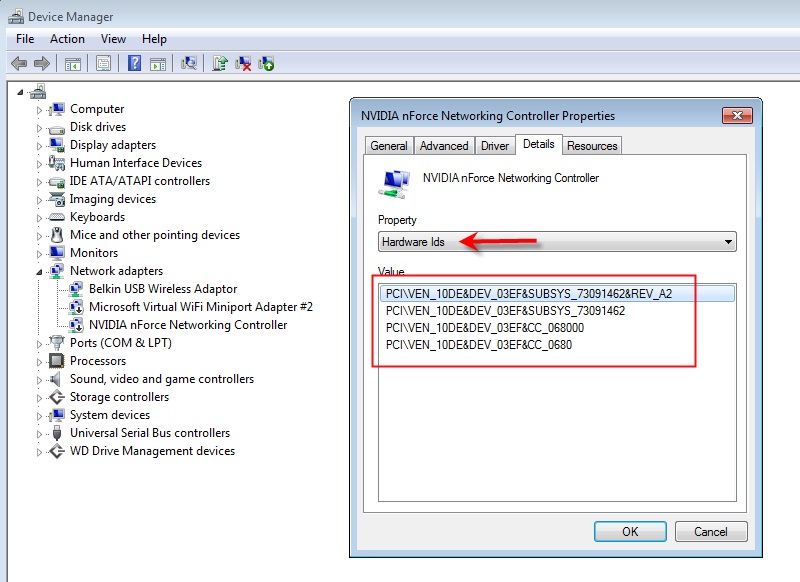800x582 pixels.
Task: Open the Action menu
Action: click(x=67, y=39)
